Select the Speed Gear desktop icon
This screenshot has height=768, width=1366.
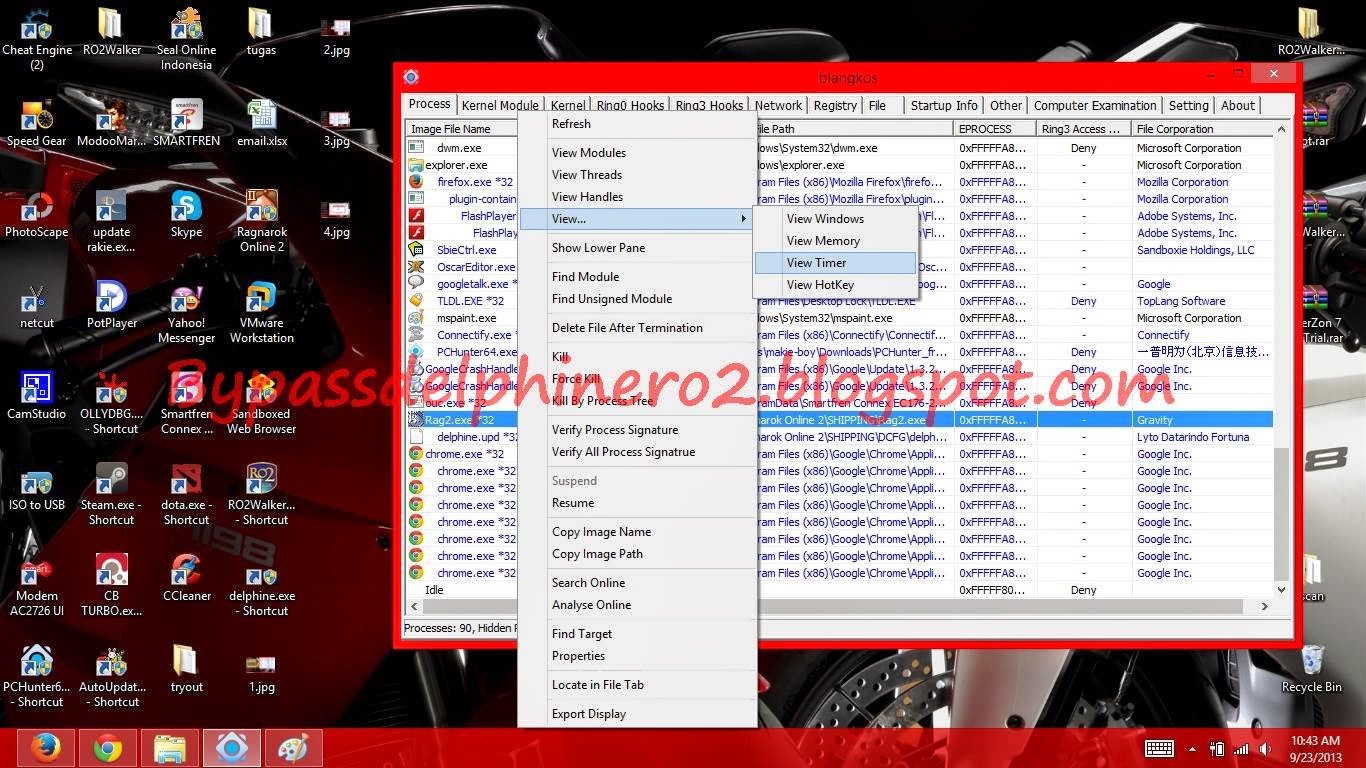37,124
